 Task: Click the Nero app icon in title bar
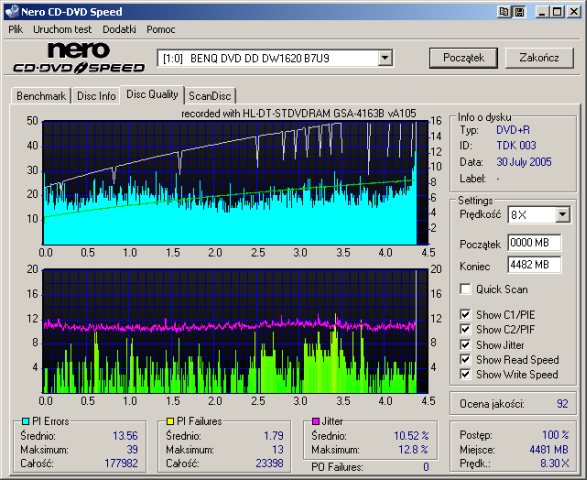point(12,11)
